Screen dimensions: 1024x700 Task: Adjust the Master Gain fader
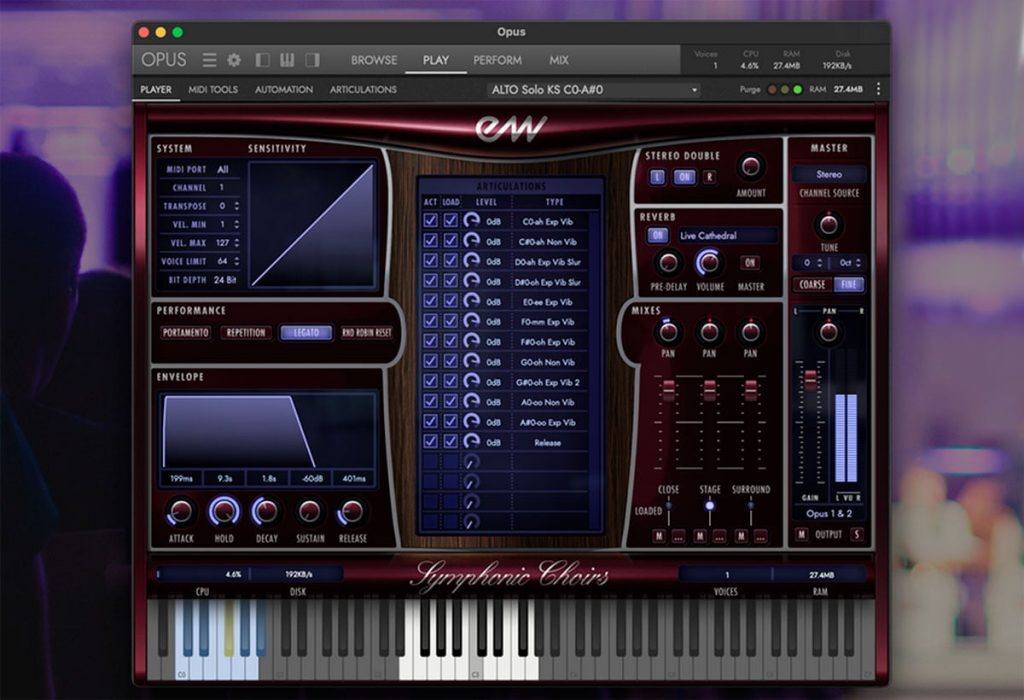pos(810,379)
